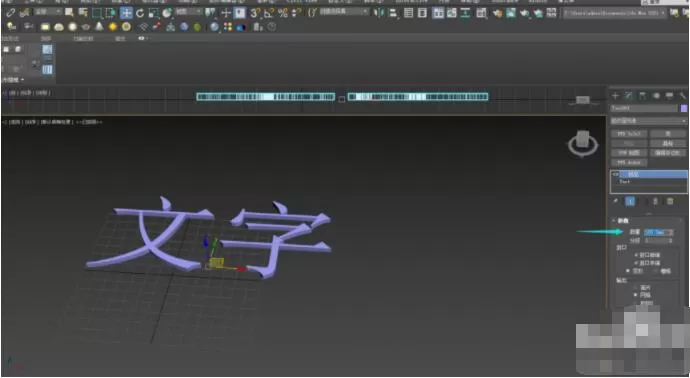Switch to the Hierarchy command panel tab
The image size is (690, 378).
click(642, 95)
